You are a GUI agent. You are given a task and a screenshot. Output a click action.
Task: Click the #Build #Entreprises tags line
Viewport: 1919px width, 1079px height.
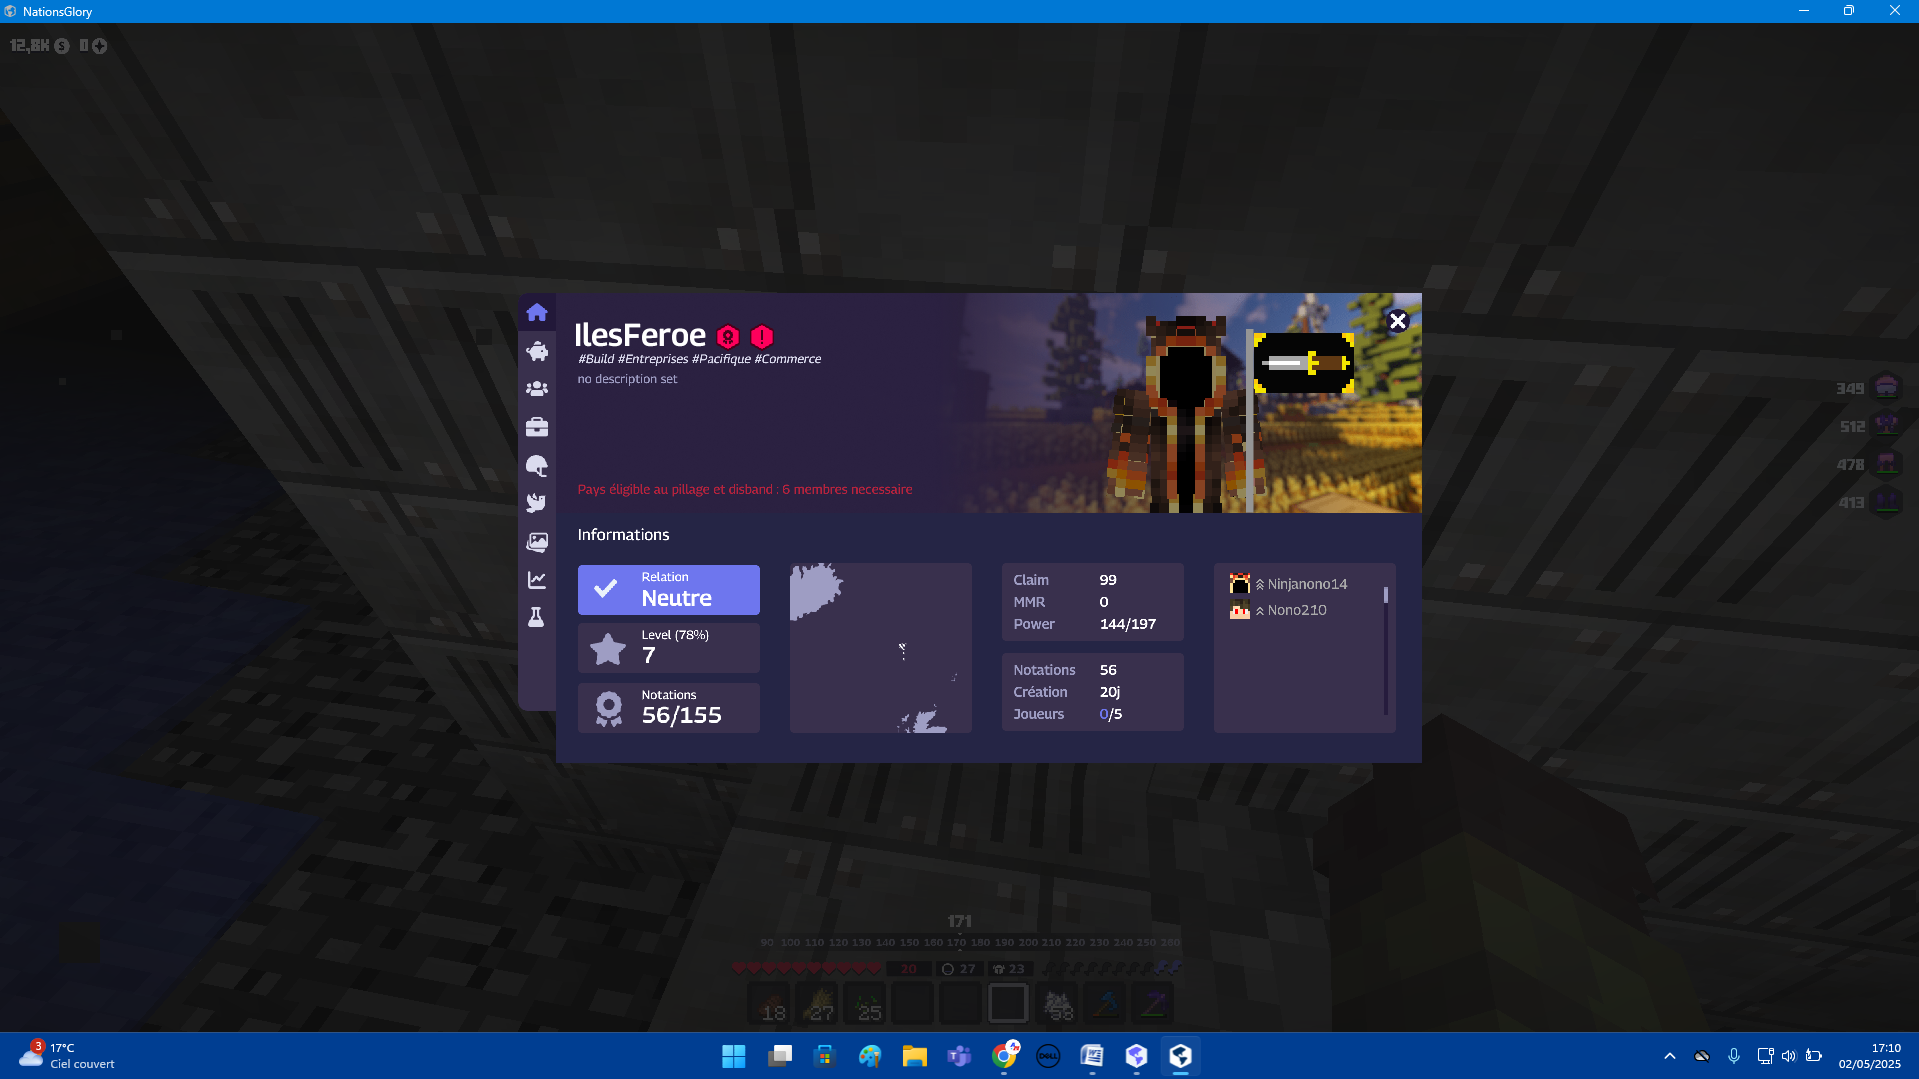coord(699,359)
